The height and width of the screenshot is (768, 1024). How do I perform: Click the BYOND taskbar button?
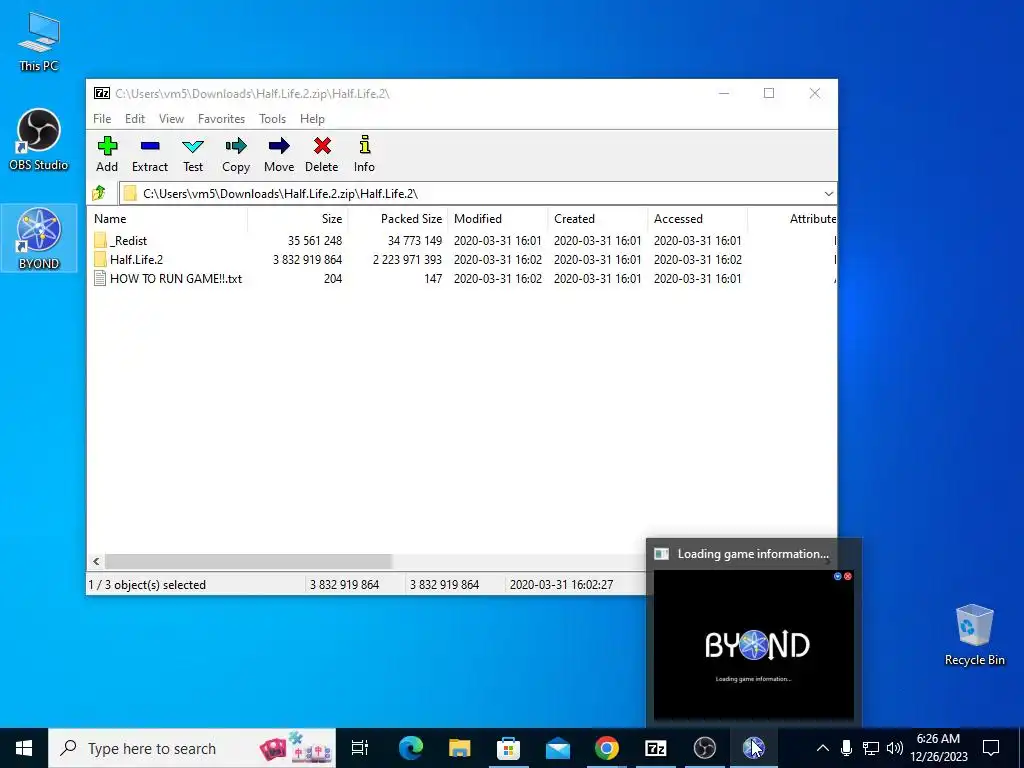coord(754,748)
